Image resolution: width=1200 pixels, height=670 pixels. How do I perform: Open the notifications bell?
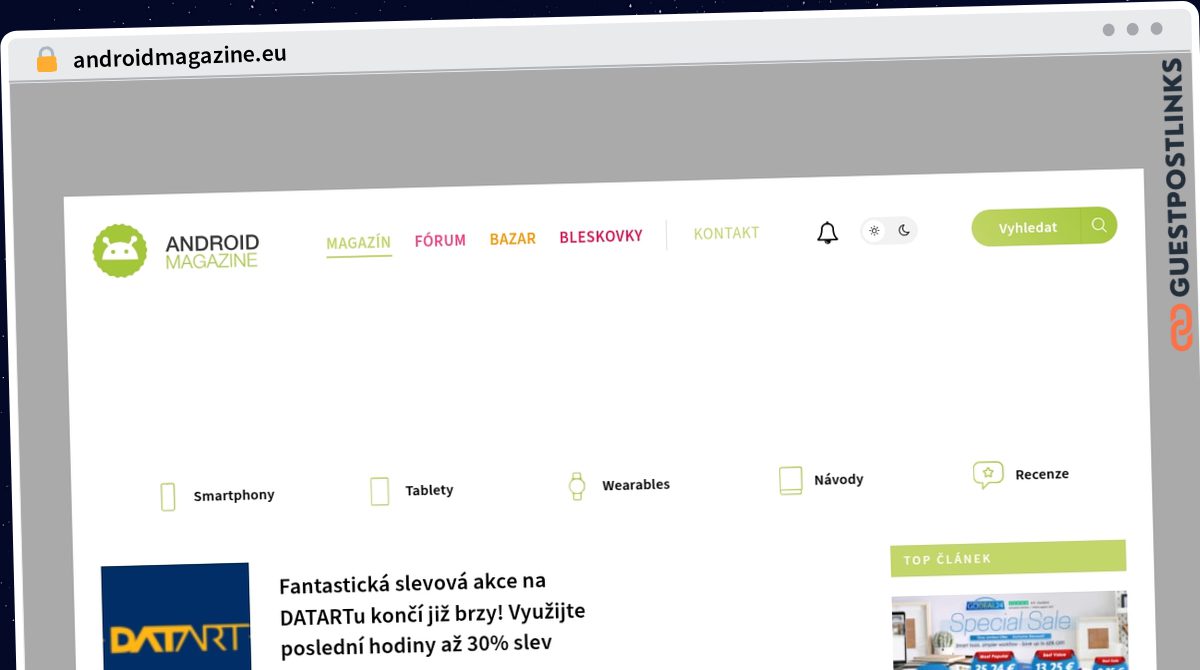(x=827, y=233)
